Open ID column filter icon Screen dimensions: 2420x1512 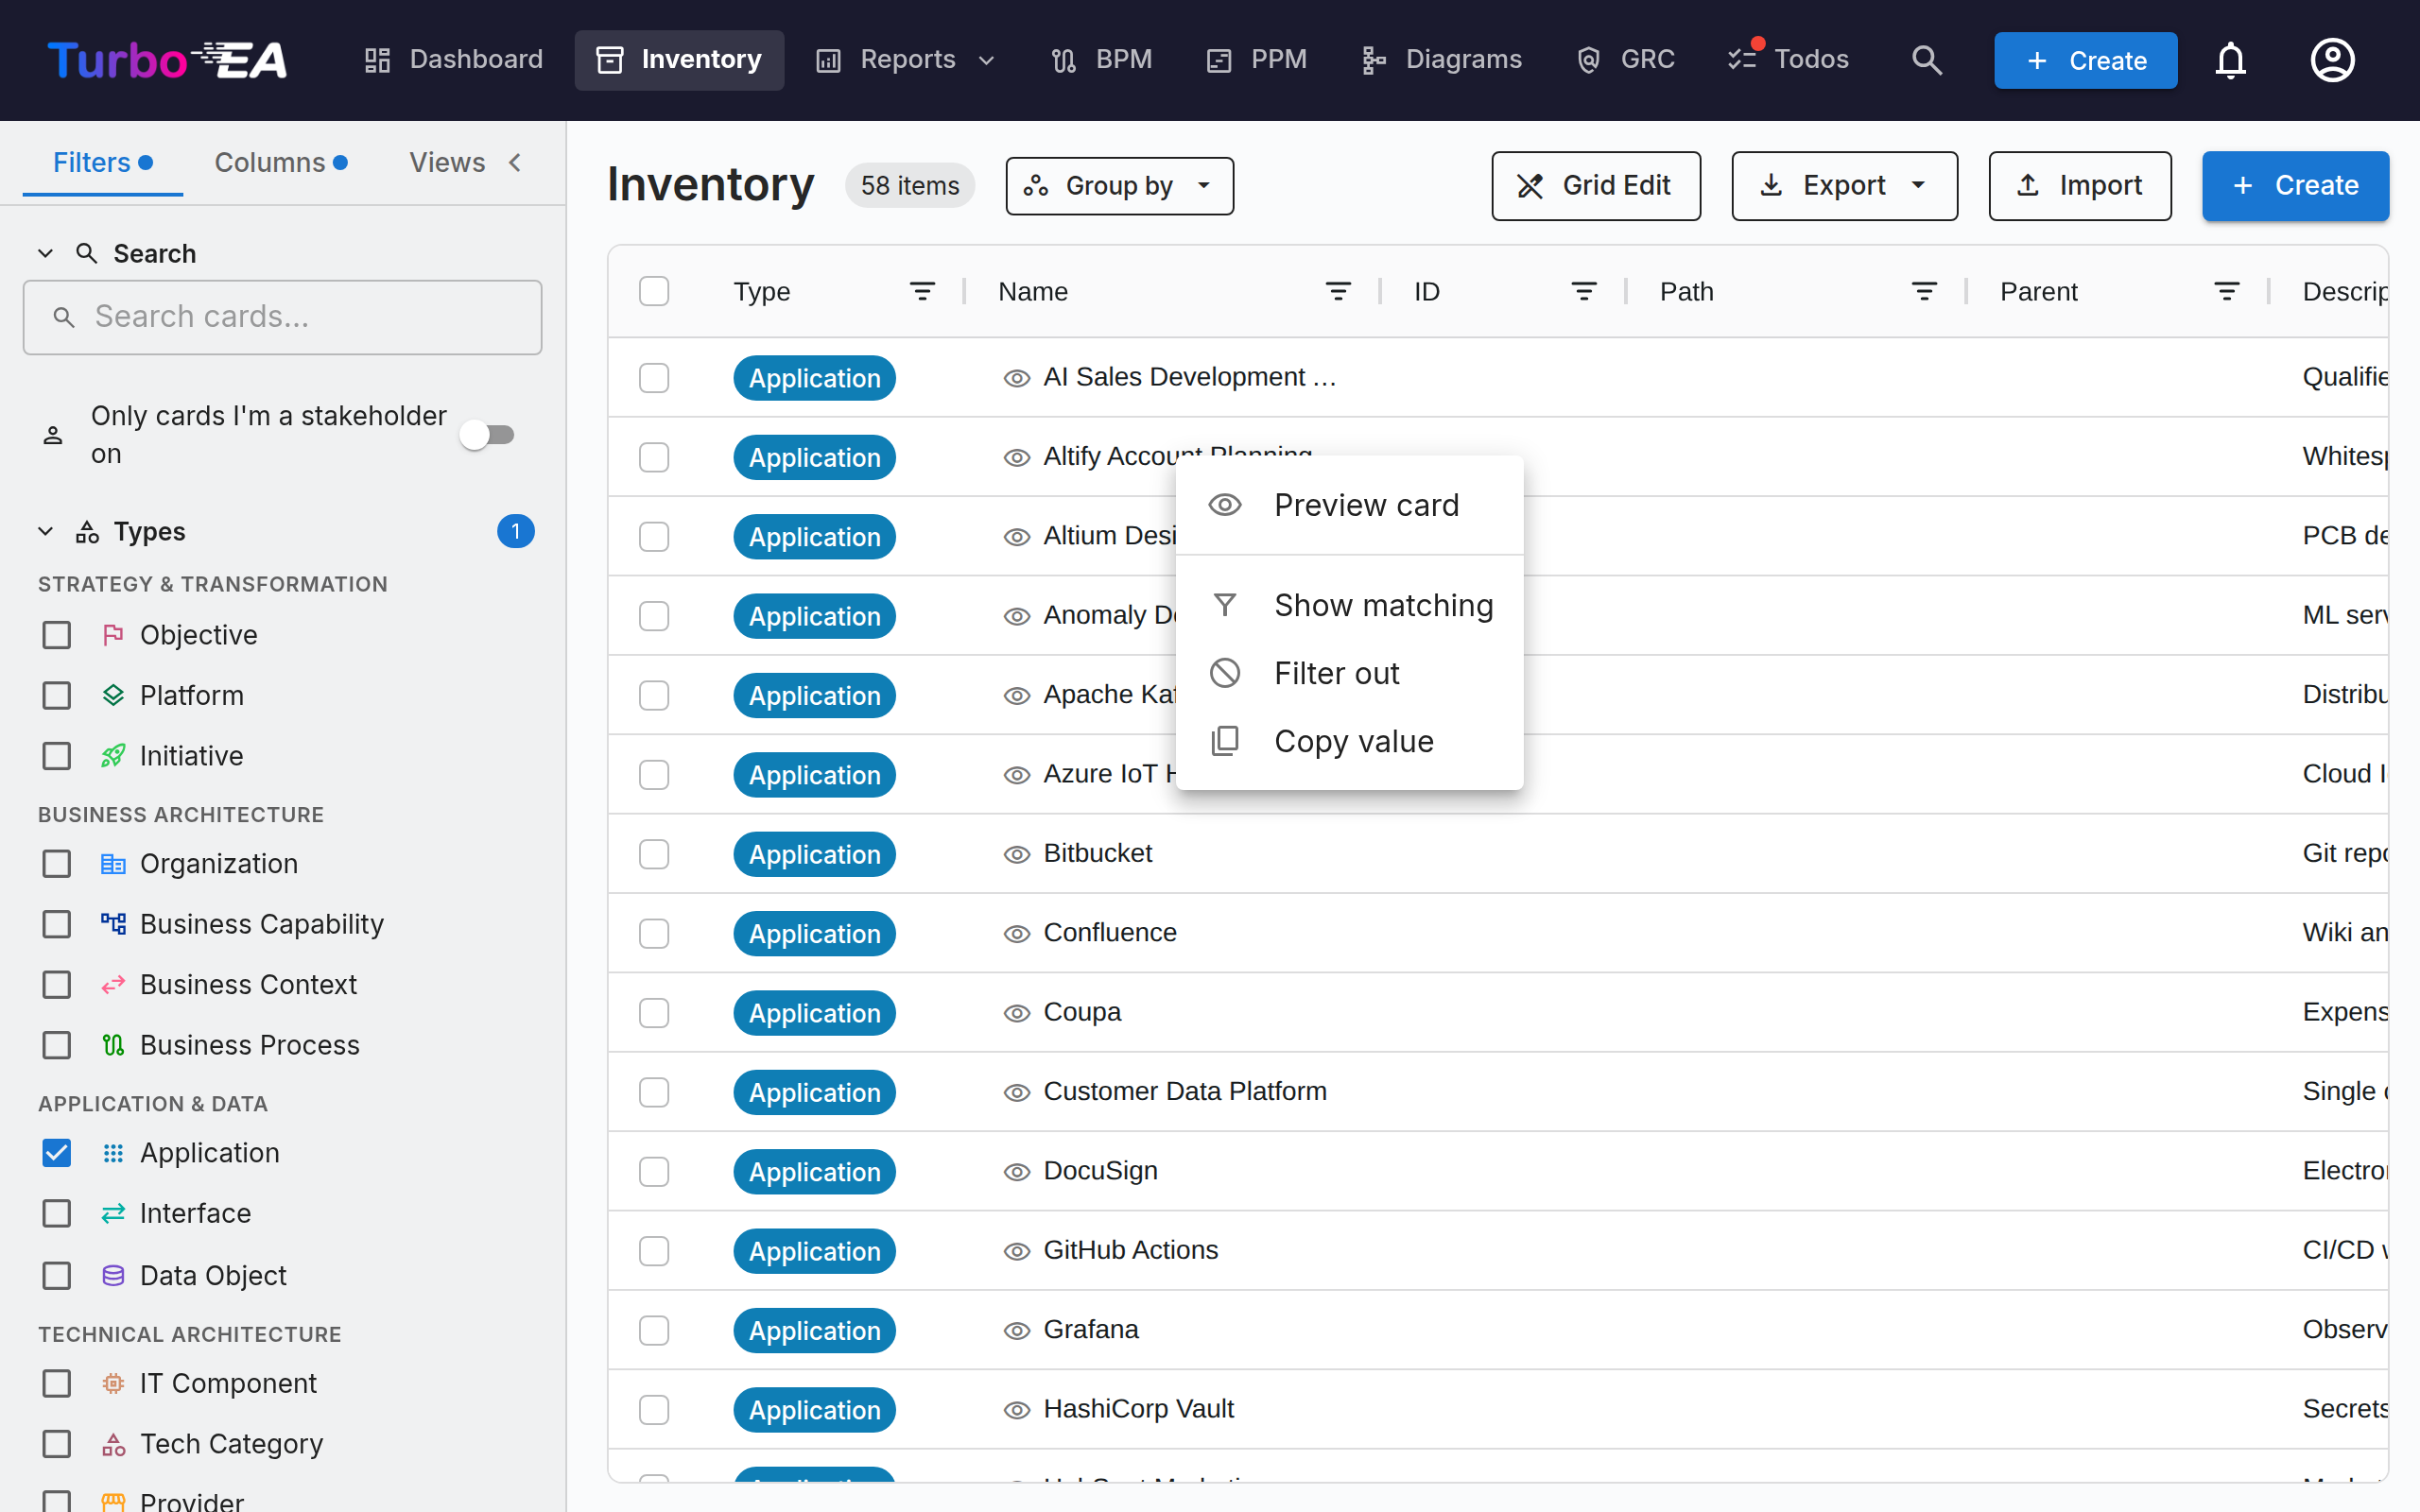click(1584, 291)
